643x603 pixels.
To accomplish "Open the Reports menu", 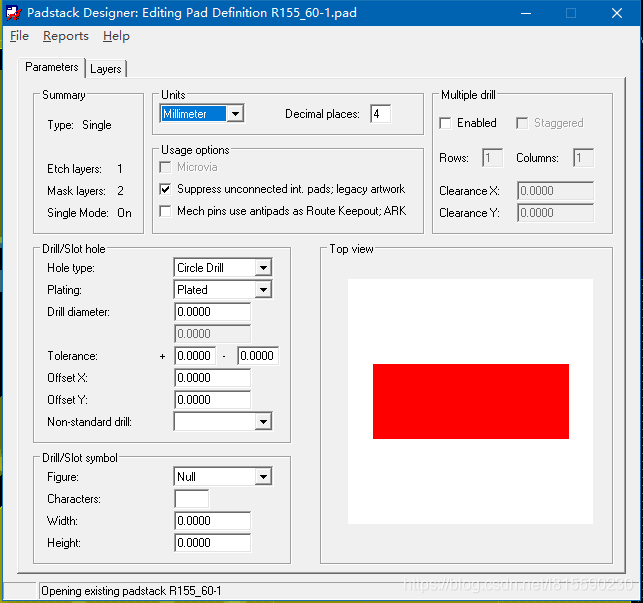I will click(x=66, y=36).
